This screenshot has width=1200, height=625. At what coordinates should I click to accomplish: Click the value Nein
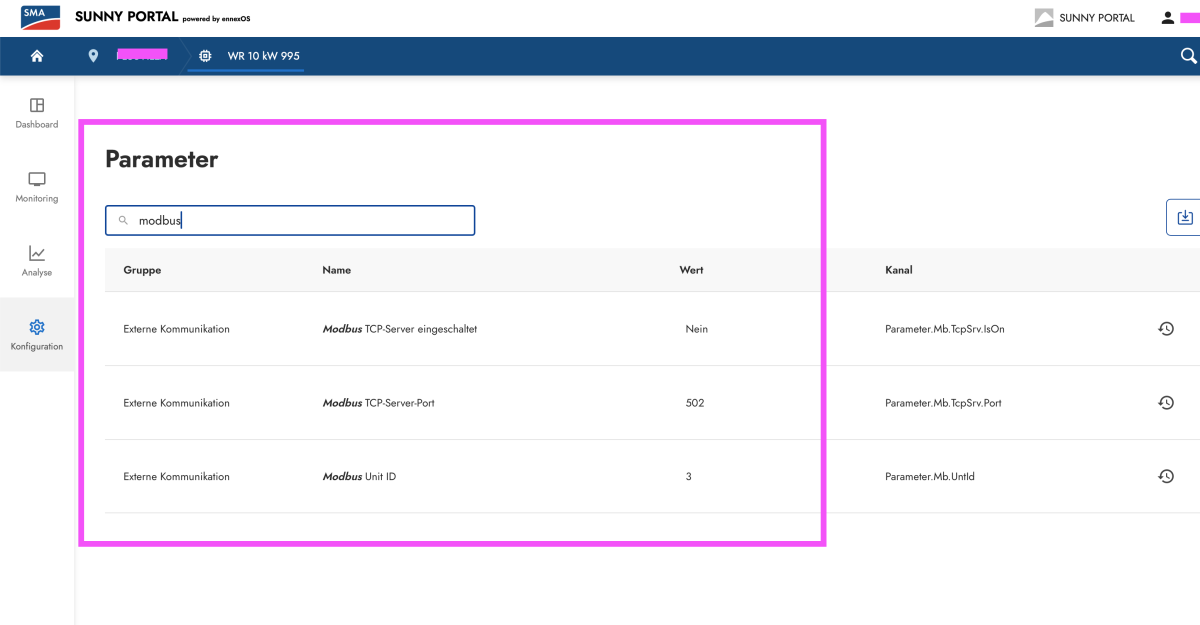click(x=697, y=329)
